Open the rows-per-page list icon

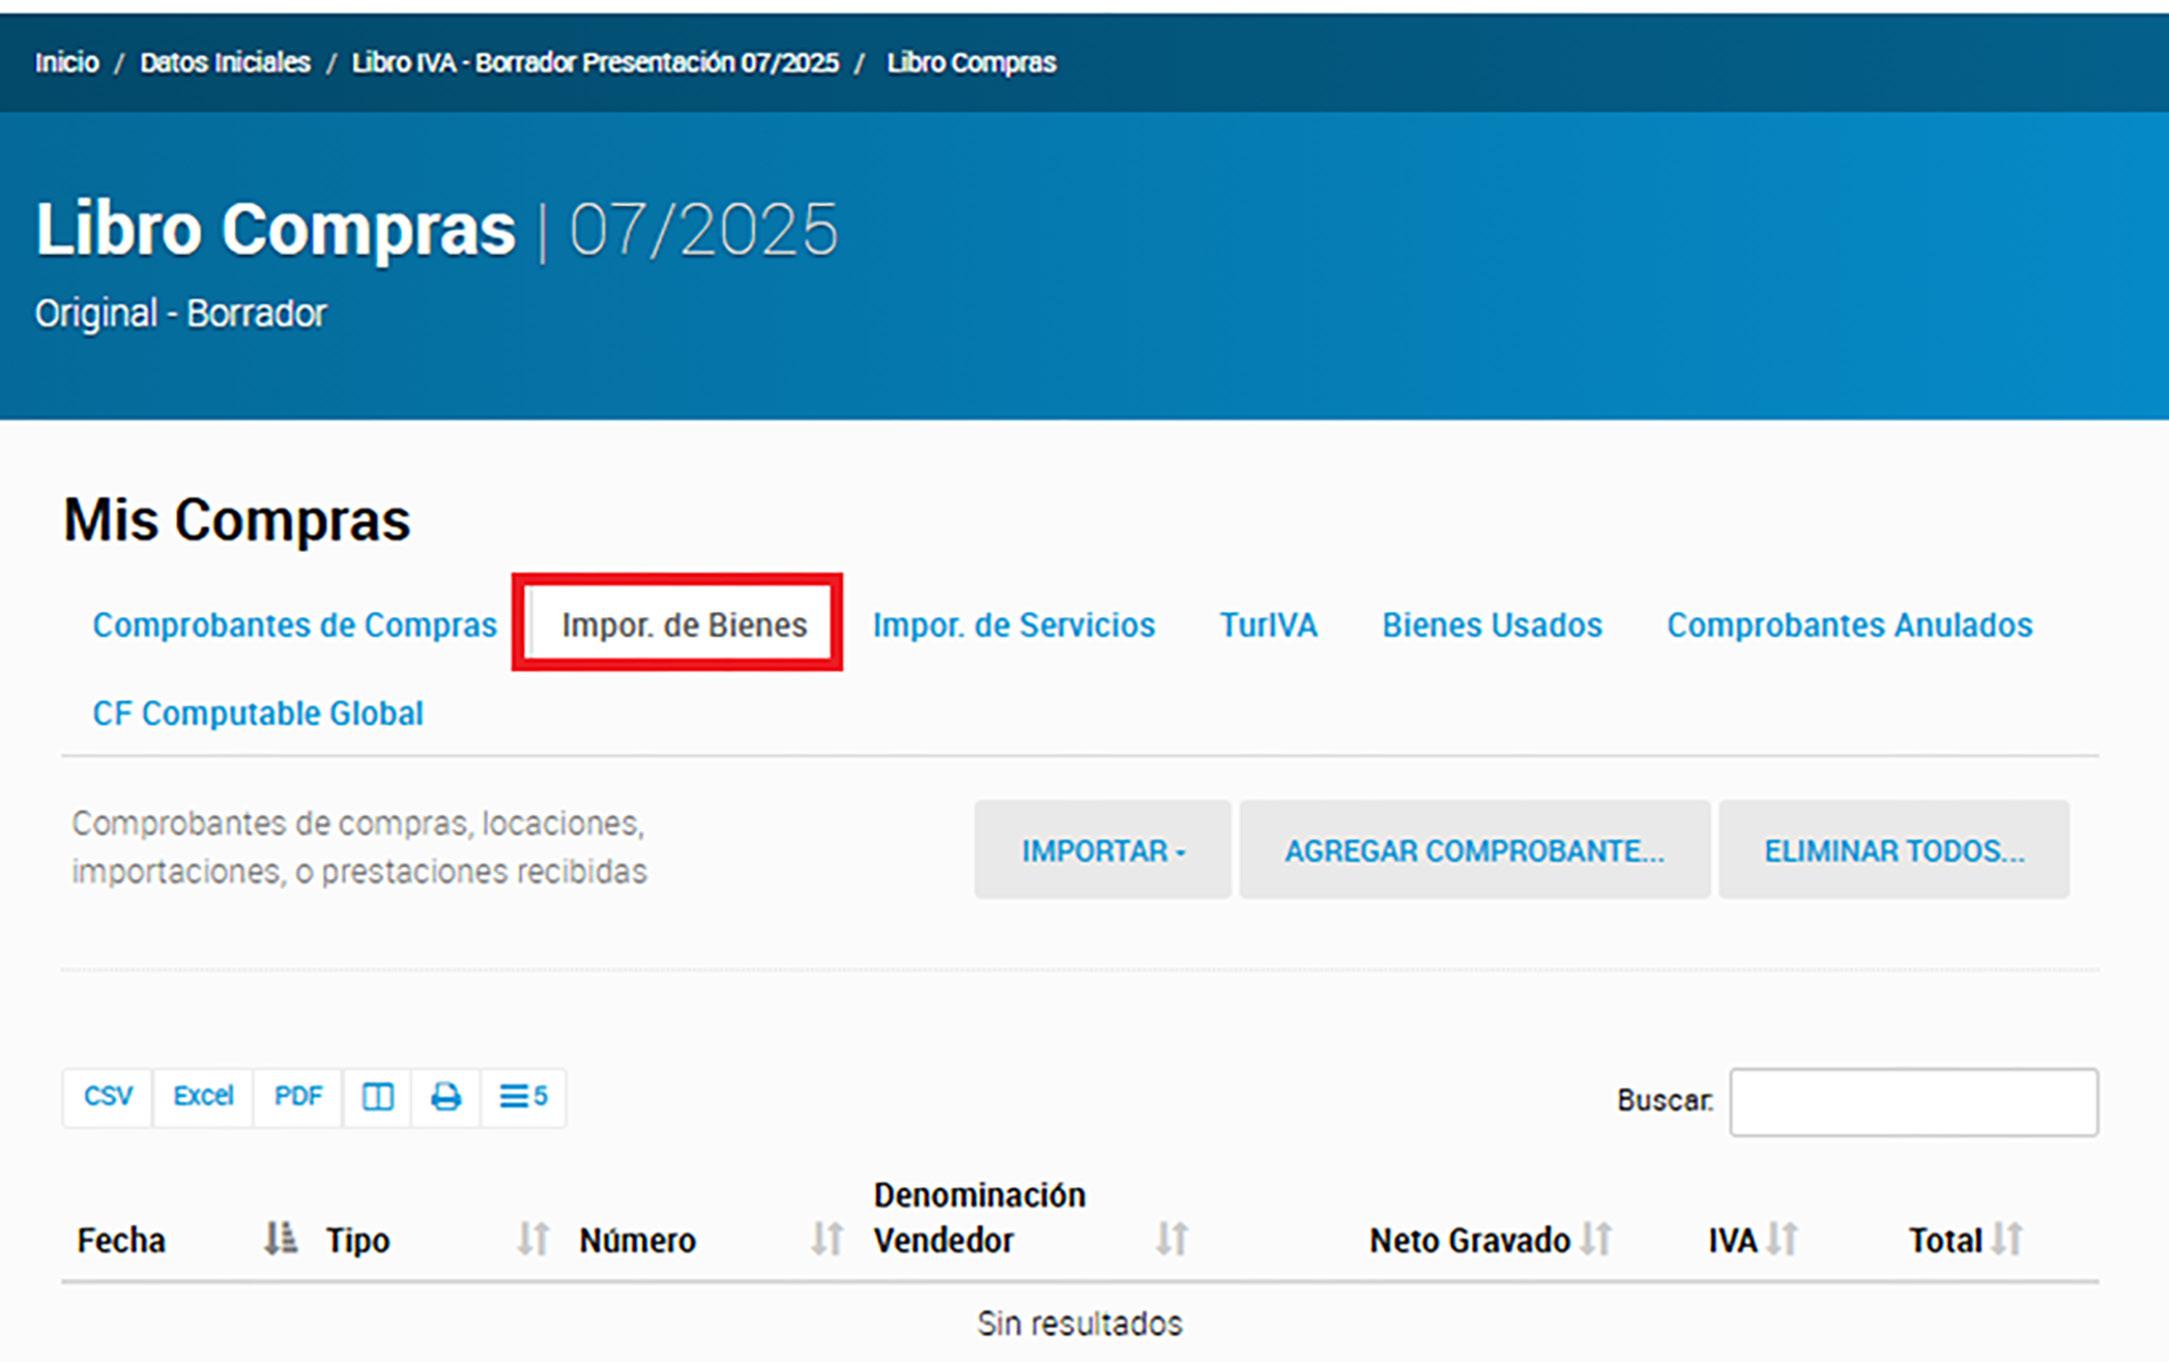coord(523,1097)
